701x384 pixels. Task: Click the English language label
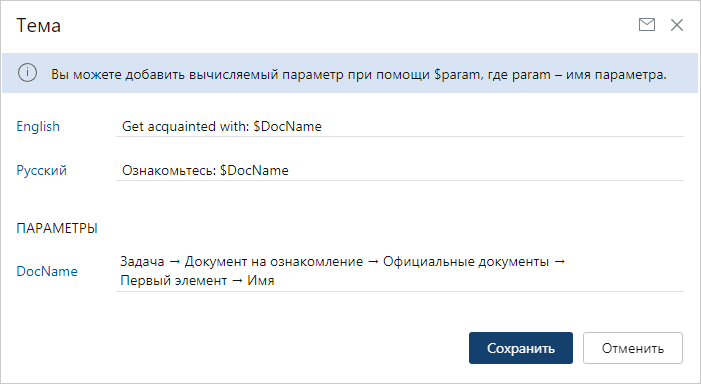click(38, 127)
